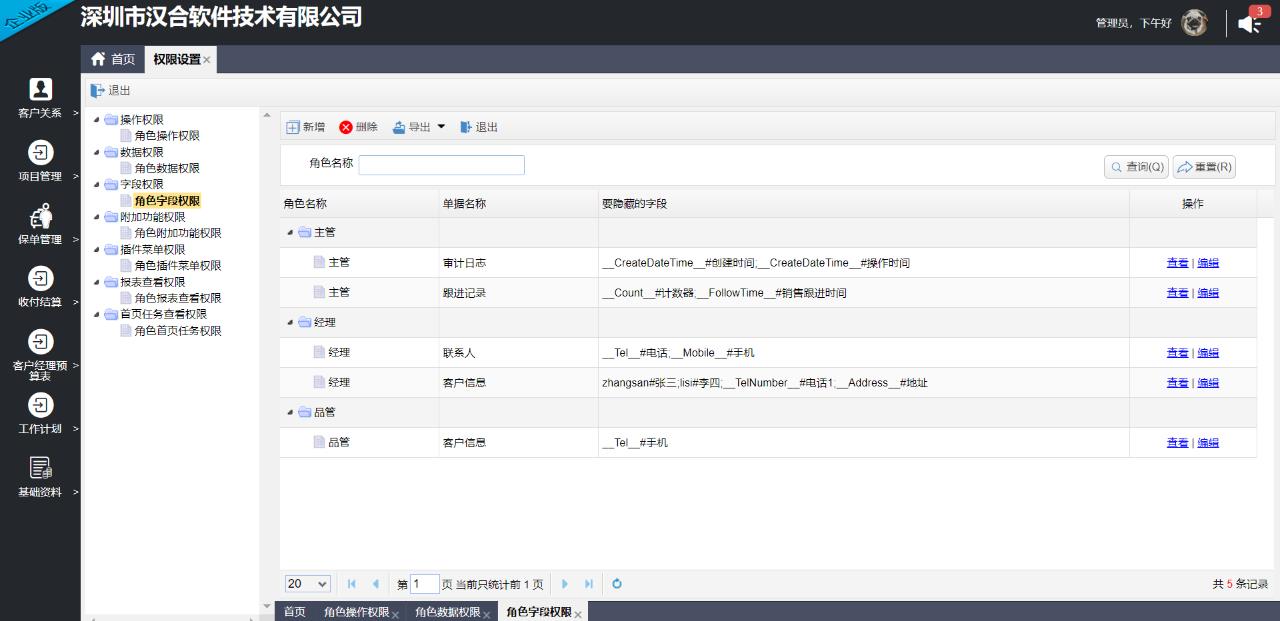Viewport: 1280px width, 621px height.
Task: Open the 保单管理 sidebar module
Action: click(40, 224)
